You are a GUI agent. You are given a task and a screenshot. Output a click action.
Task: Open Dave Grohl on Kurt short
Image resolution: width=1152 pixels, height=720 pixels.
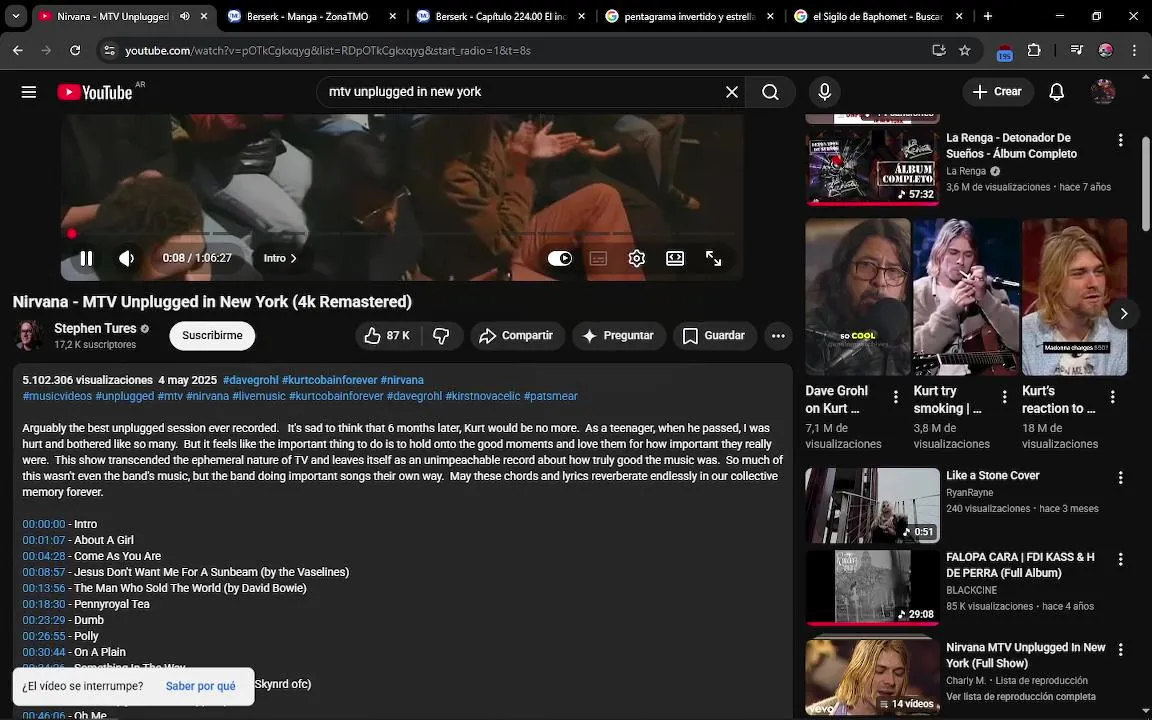[857, 297]
